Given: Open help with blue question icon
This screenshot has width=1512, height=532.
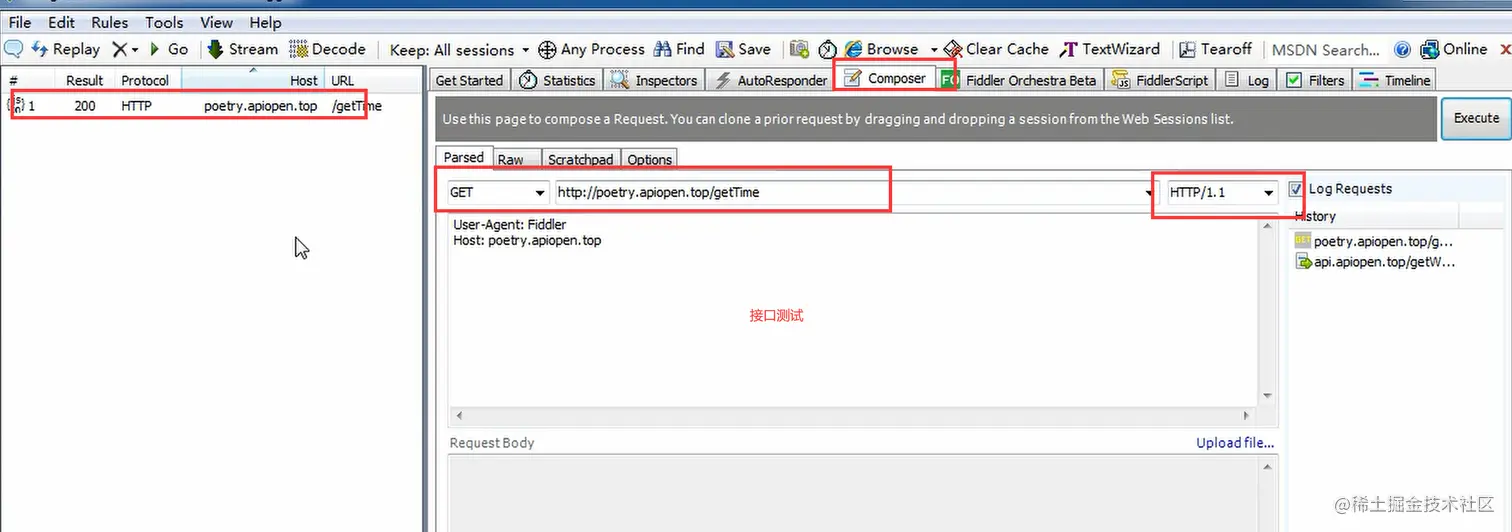Looking at the screenshot, I should click(1402, 49).
